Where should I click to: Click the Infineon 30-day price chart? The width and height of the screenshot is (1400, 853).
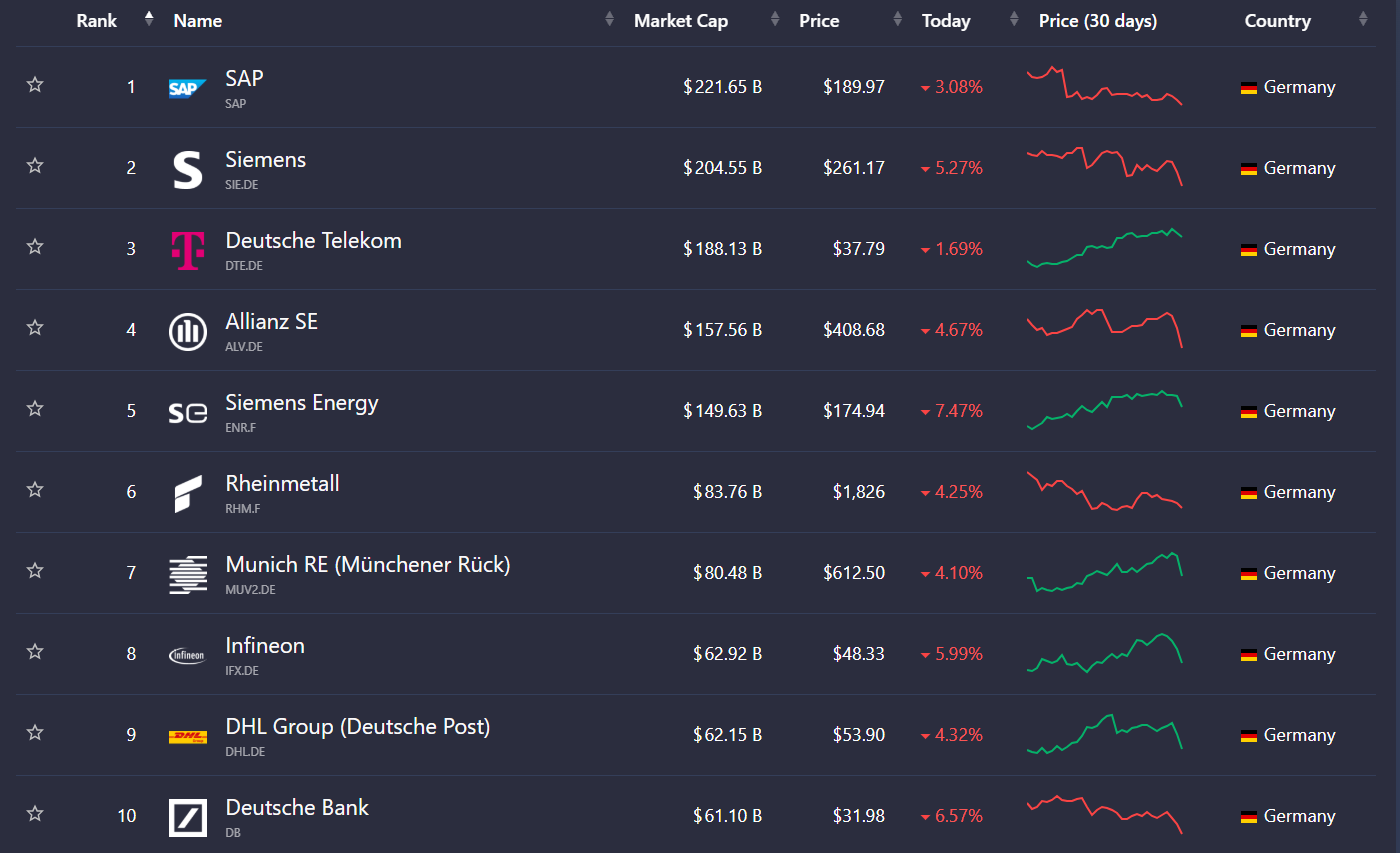[x=1104, y=653]
